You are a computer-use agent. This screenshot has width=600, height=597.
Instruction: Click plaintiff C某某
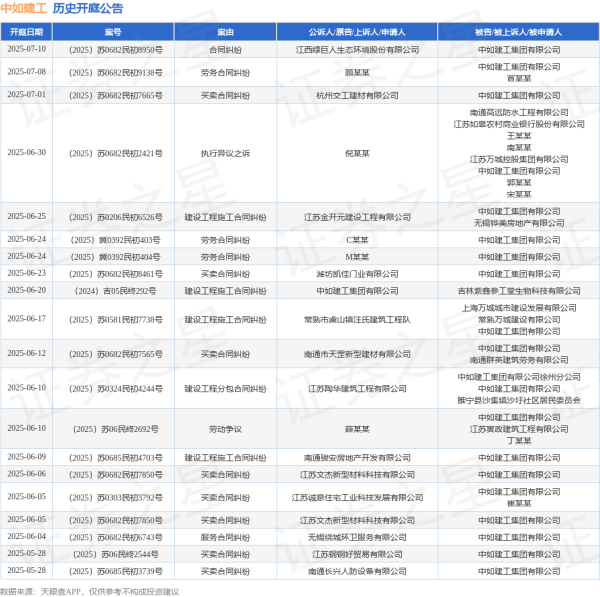357,240
